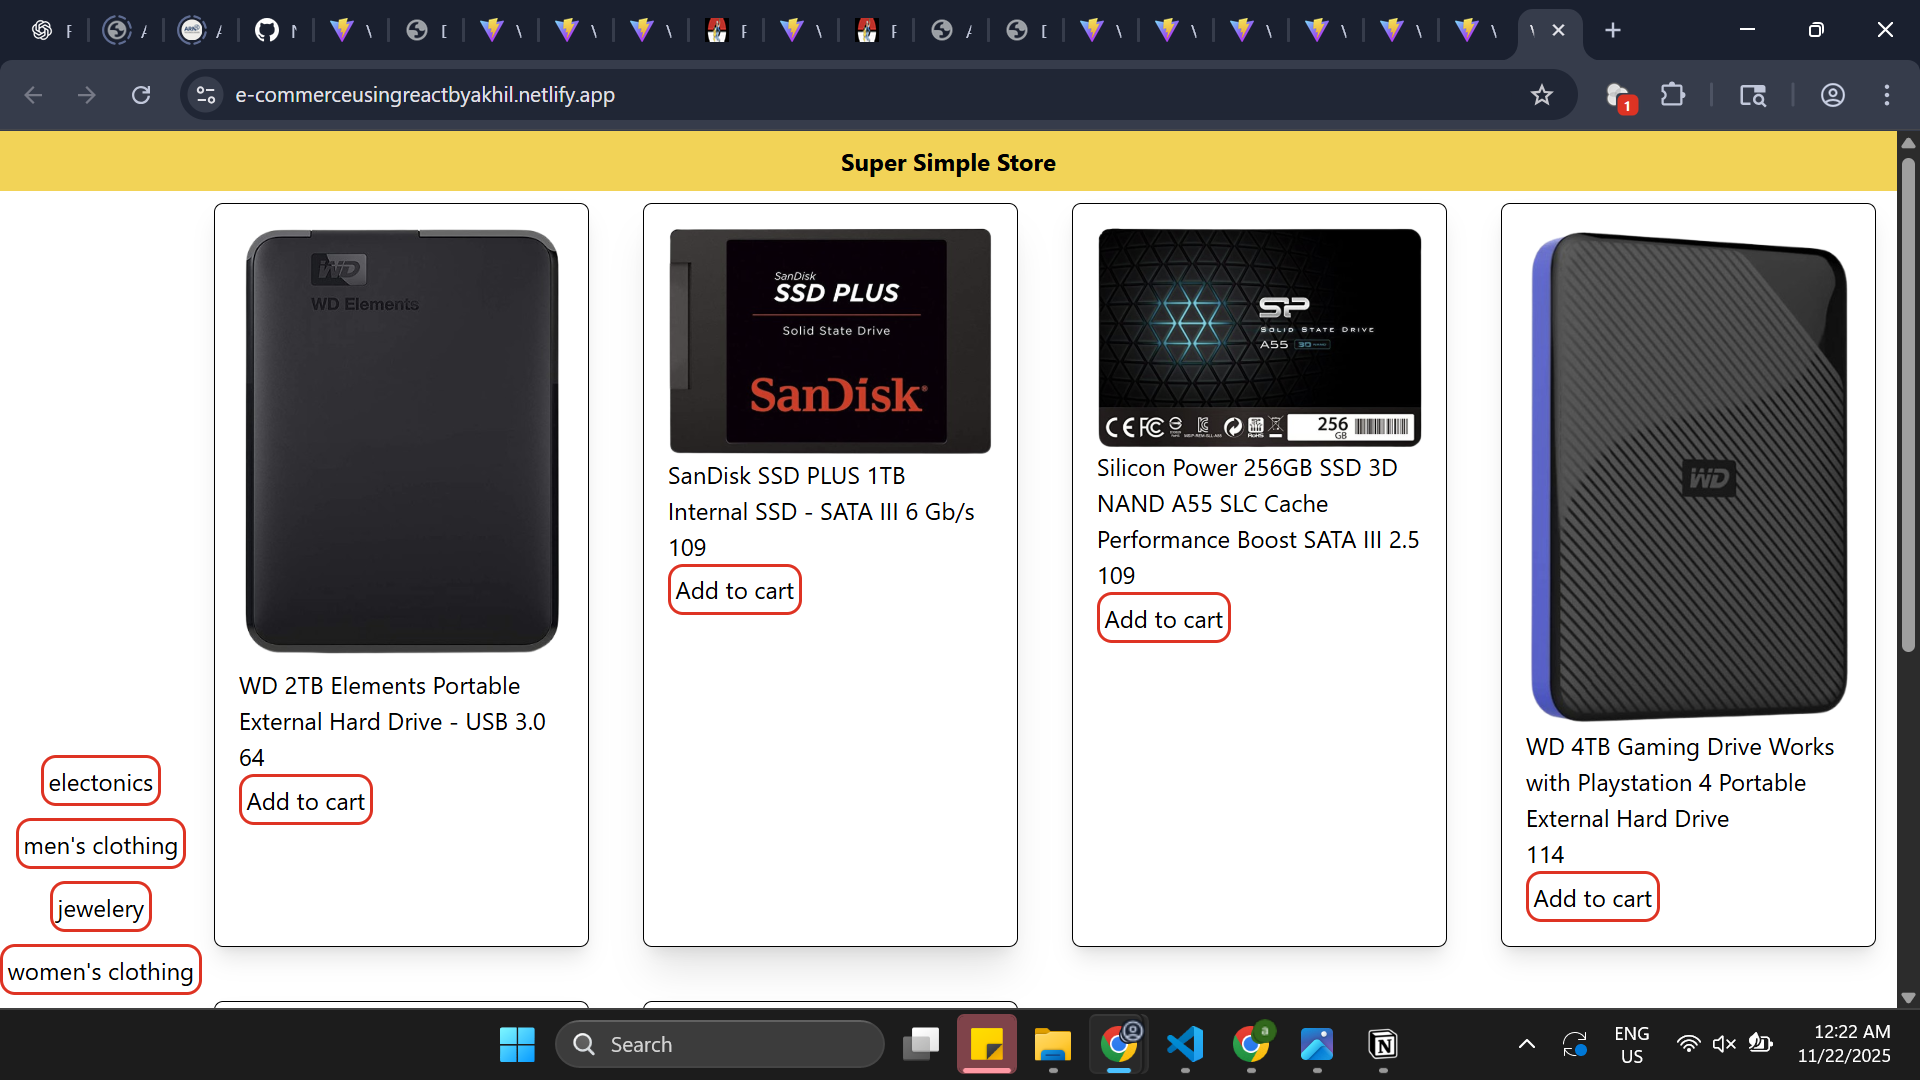Open Notion app in taskbar

point(1383,1044)
